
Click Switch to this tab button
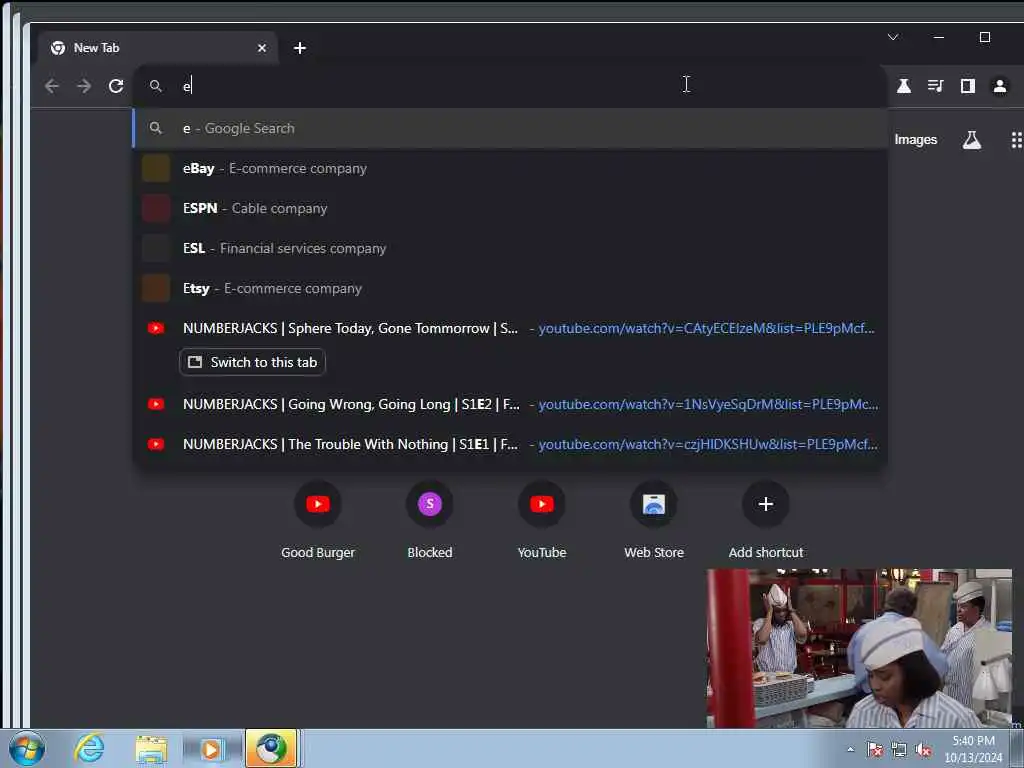pyautogui.click(x=252, y=362)
